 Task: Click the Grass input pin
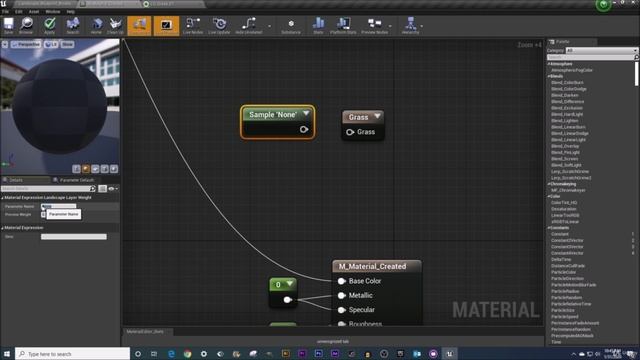click(350, 132)
